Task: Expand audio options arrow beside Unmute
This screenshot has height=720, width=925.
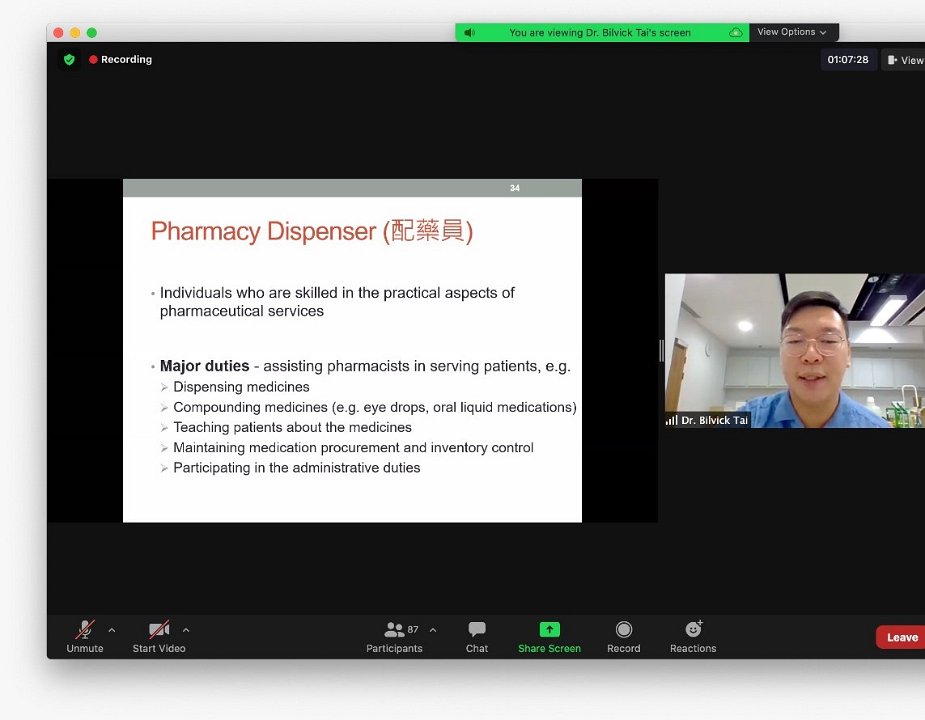Action: point(112,630)
